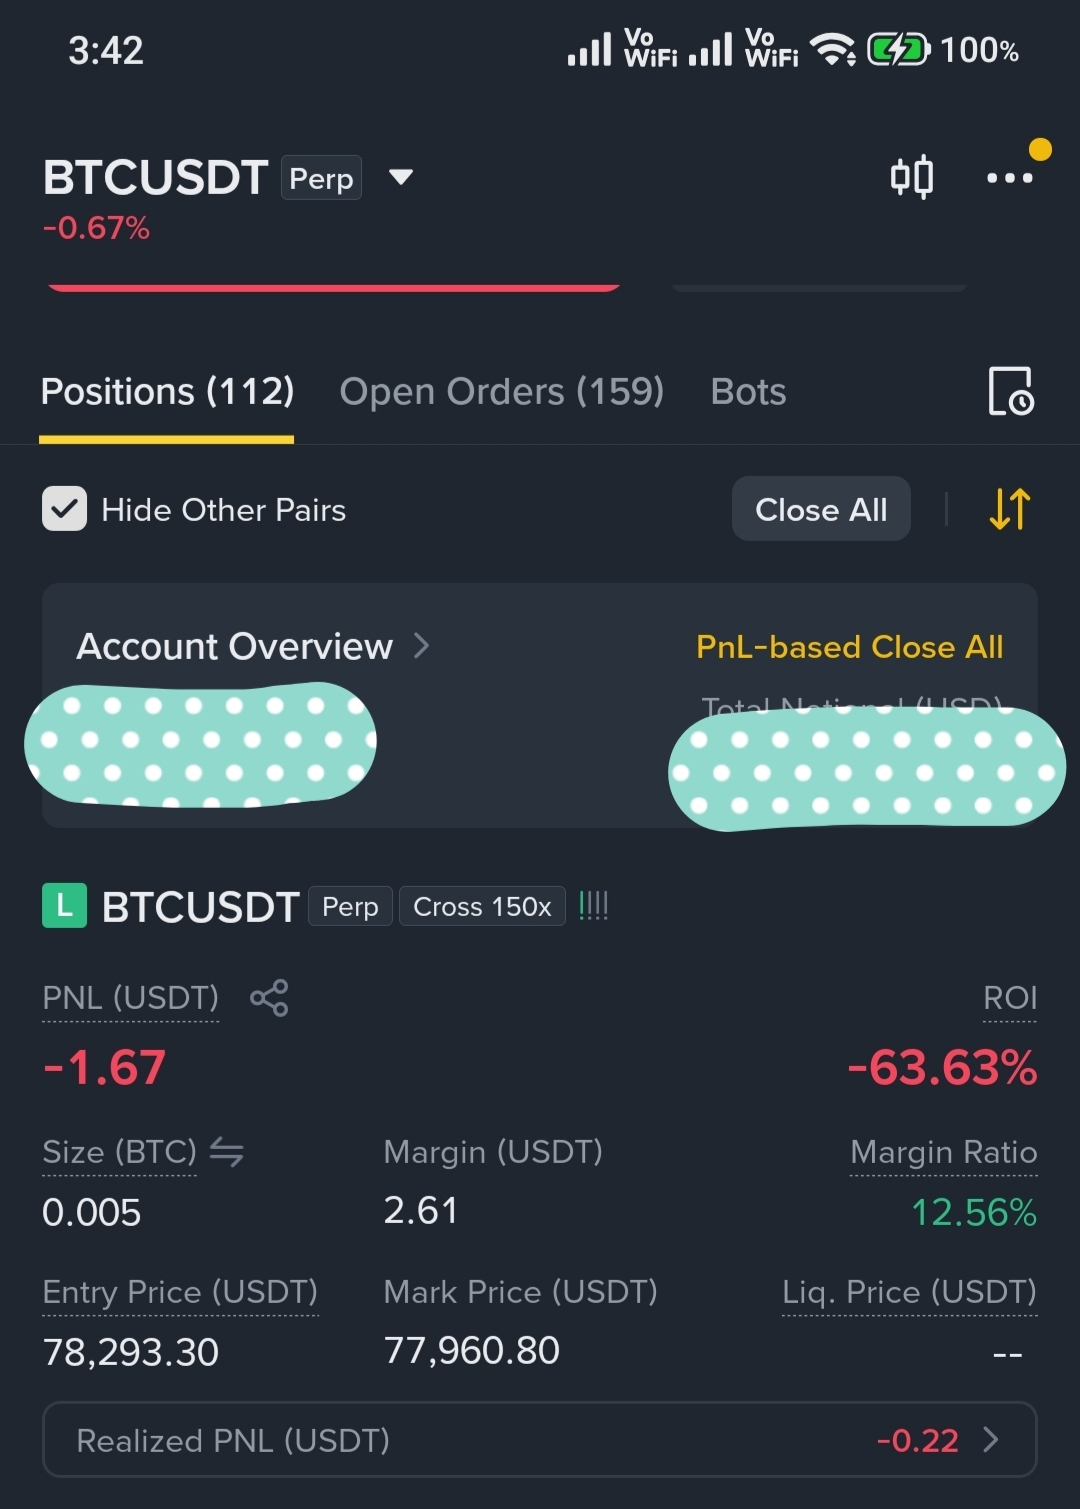Screen dimensions: 1080x1509
Task: Expand the BTCUSDT pair dropdown arrow
Action: (401, 178)
